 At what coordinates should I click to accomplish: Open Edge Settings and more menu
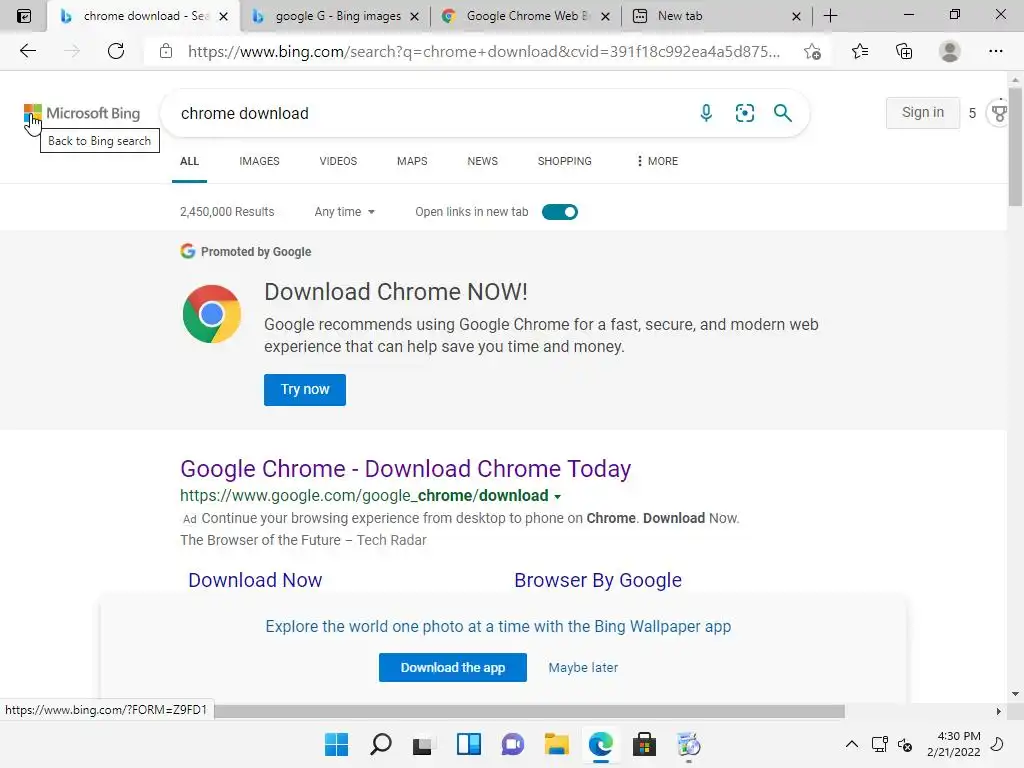(995, 51)
